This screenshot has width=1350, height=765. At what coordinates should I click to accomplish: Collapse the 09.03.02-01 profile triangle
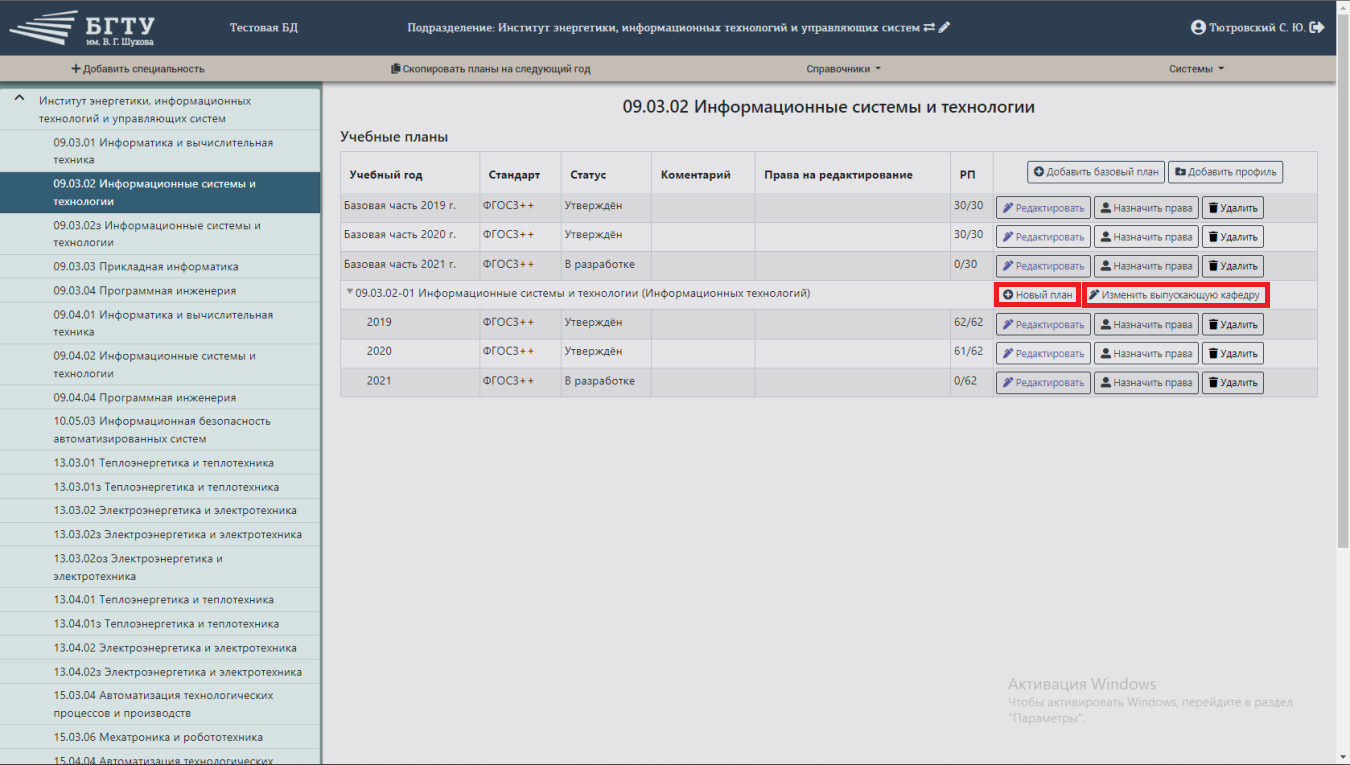pos(350,293)
